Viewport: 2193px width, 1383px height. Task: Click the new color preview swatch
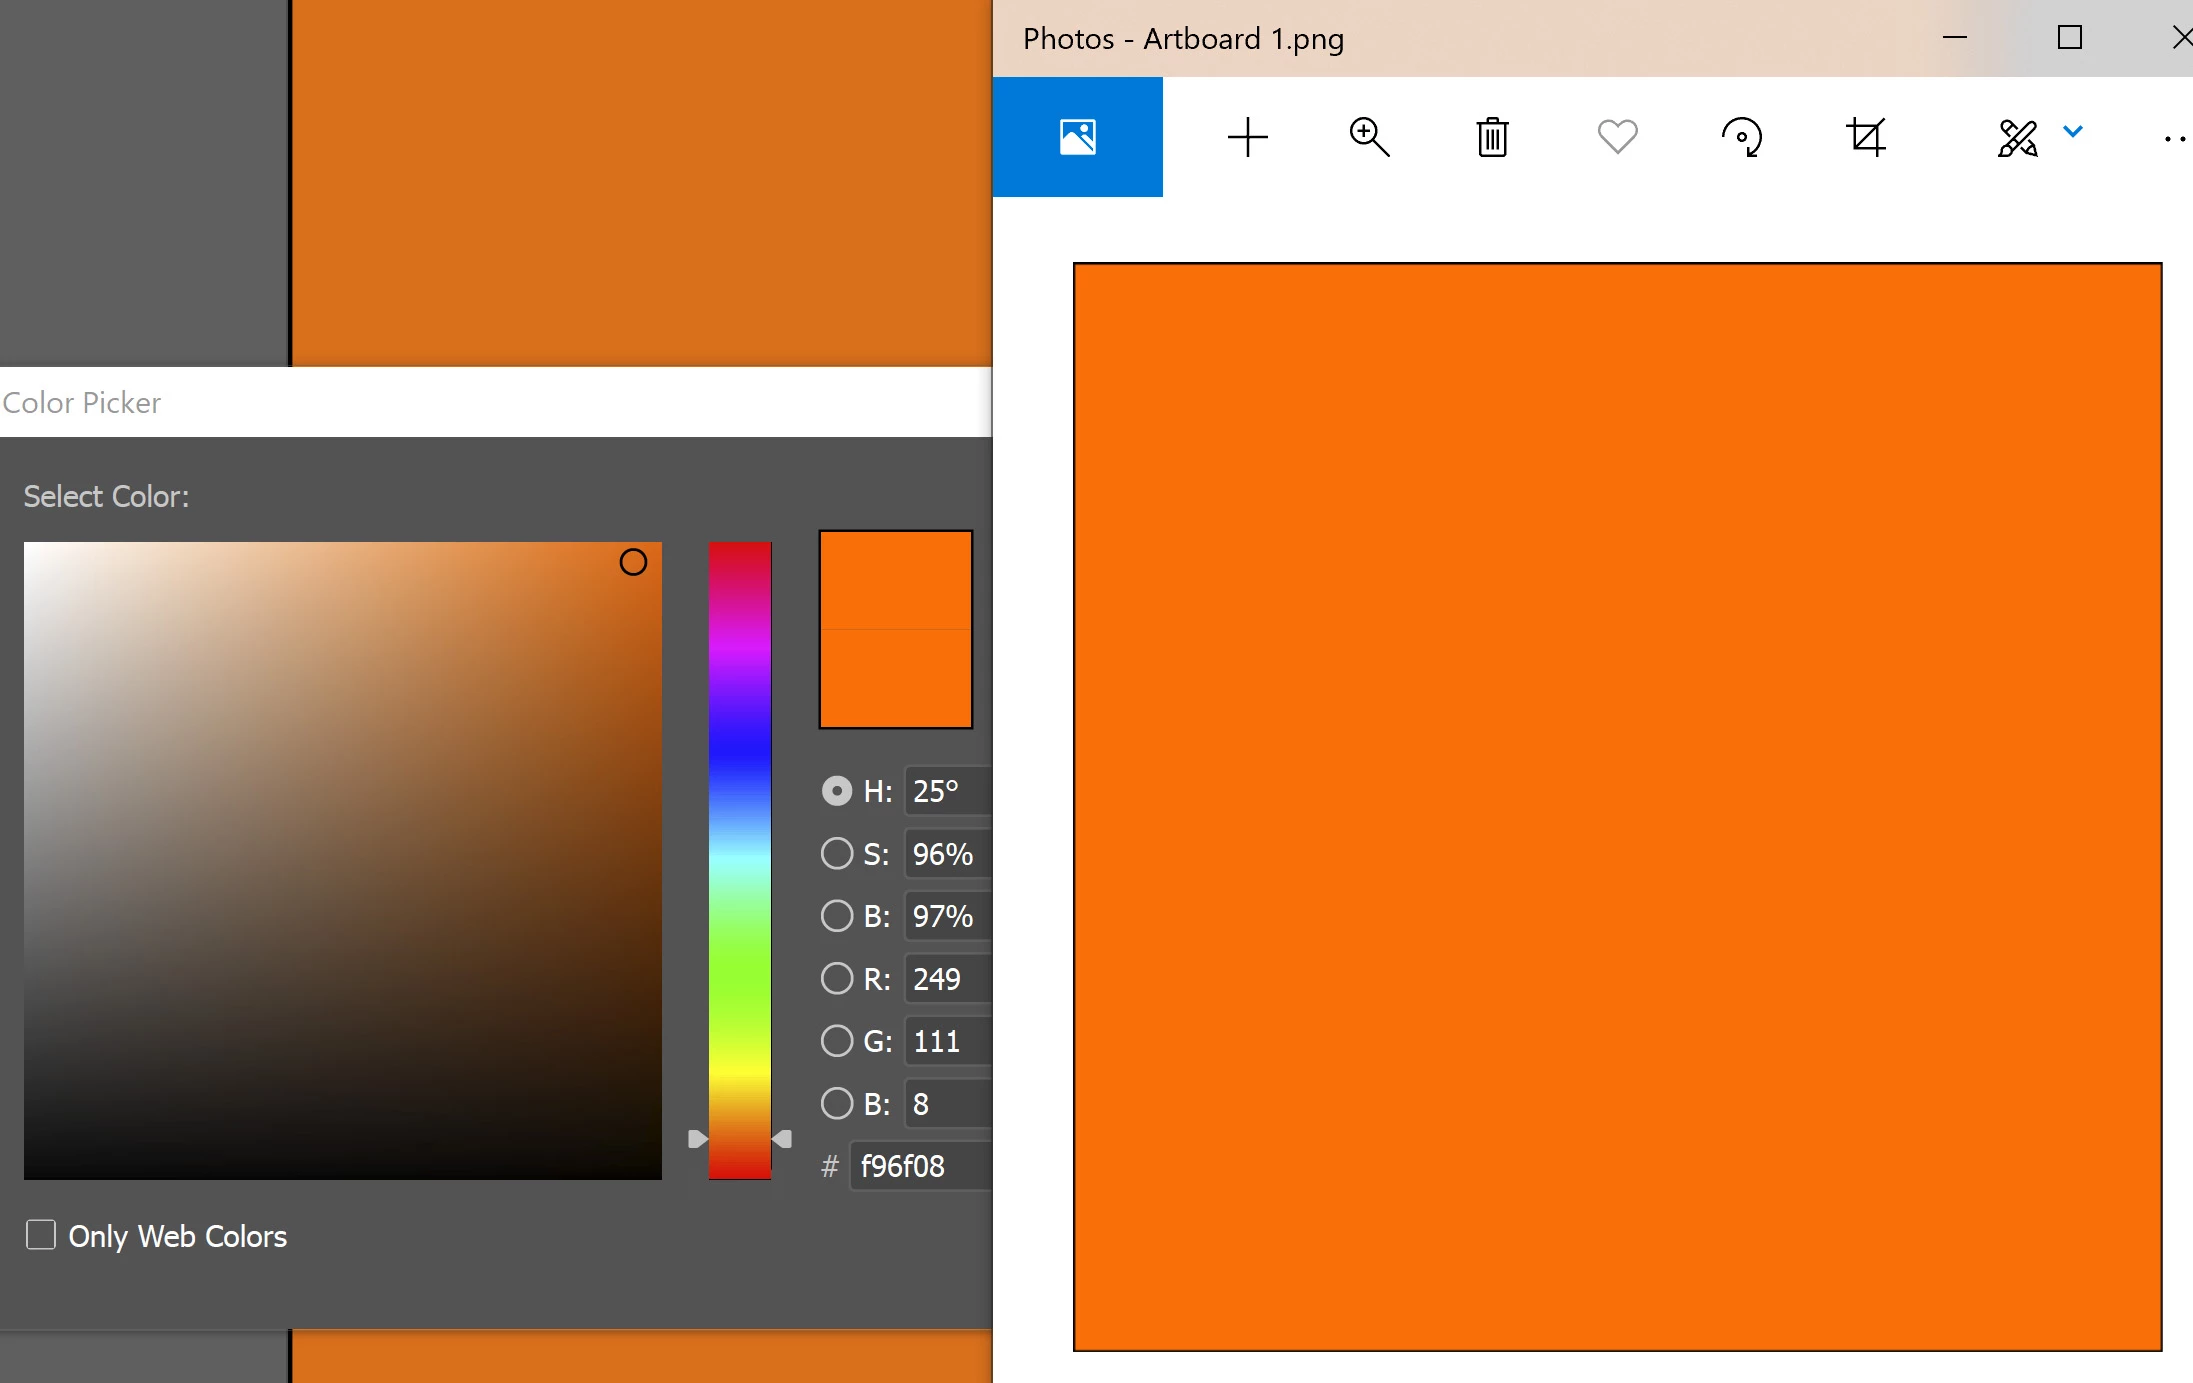[x=895, y=580]
